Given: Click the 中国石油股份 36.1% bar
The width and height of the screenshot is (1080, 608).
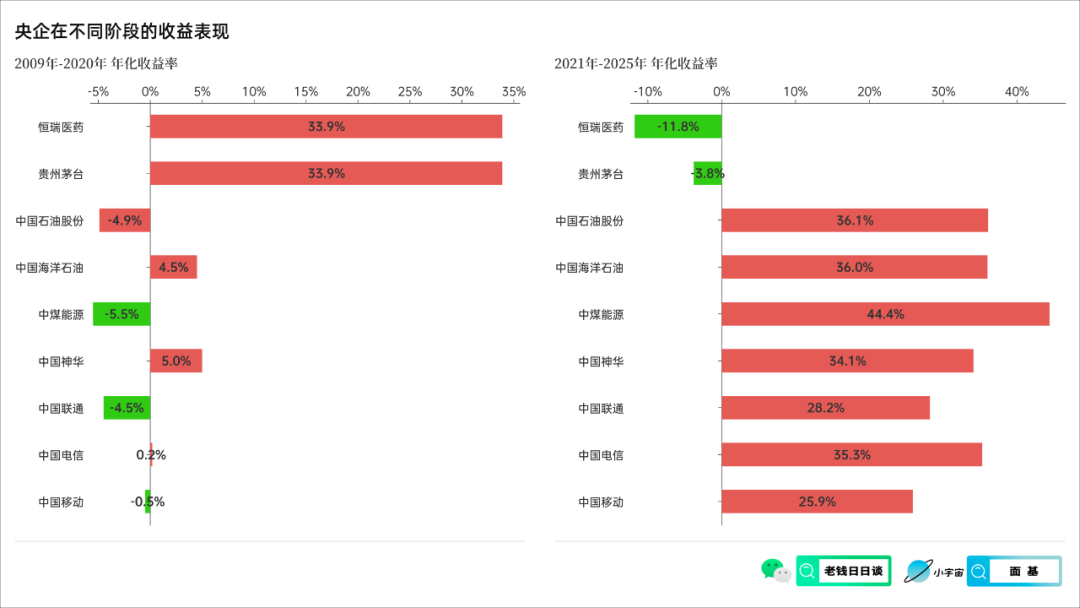Looking at the screenshot, I should [x=855, y=220].
